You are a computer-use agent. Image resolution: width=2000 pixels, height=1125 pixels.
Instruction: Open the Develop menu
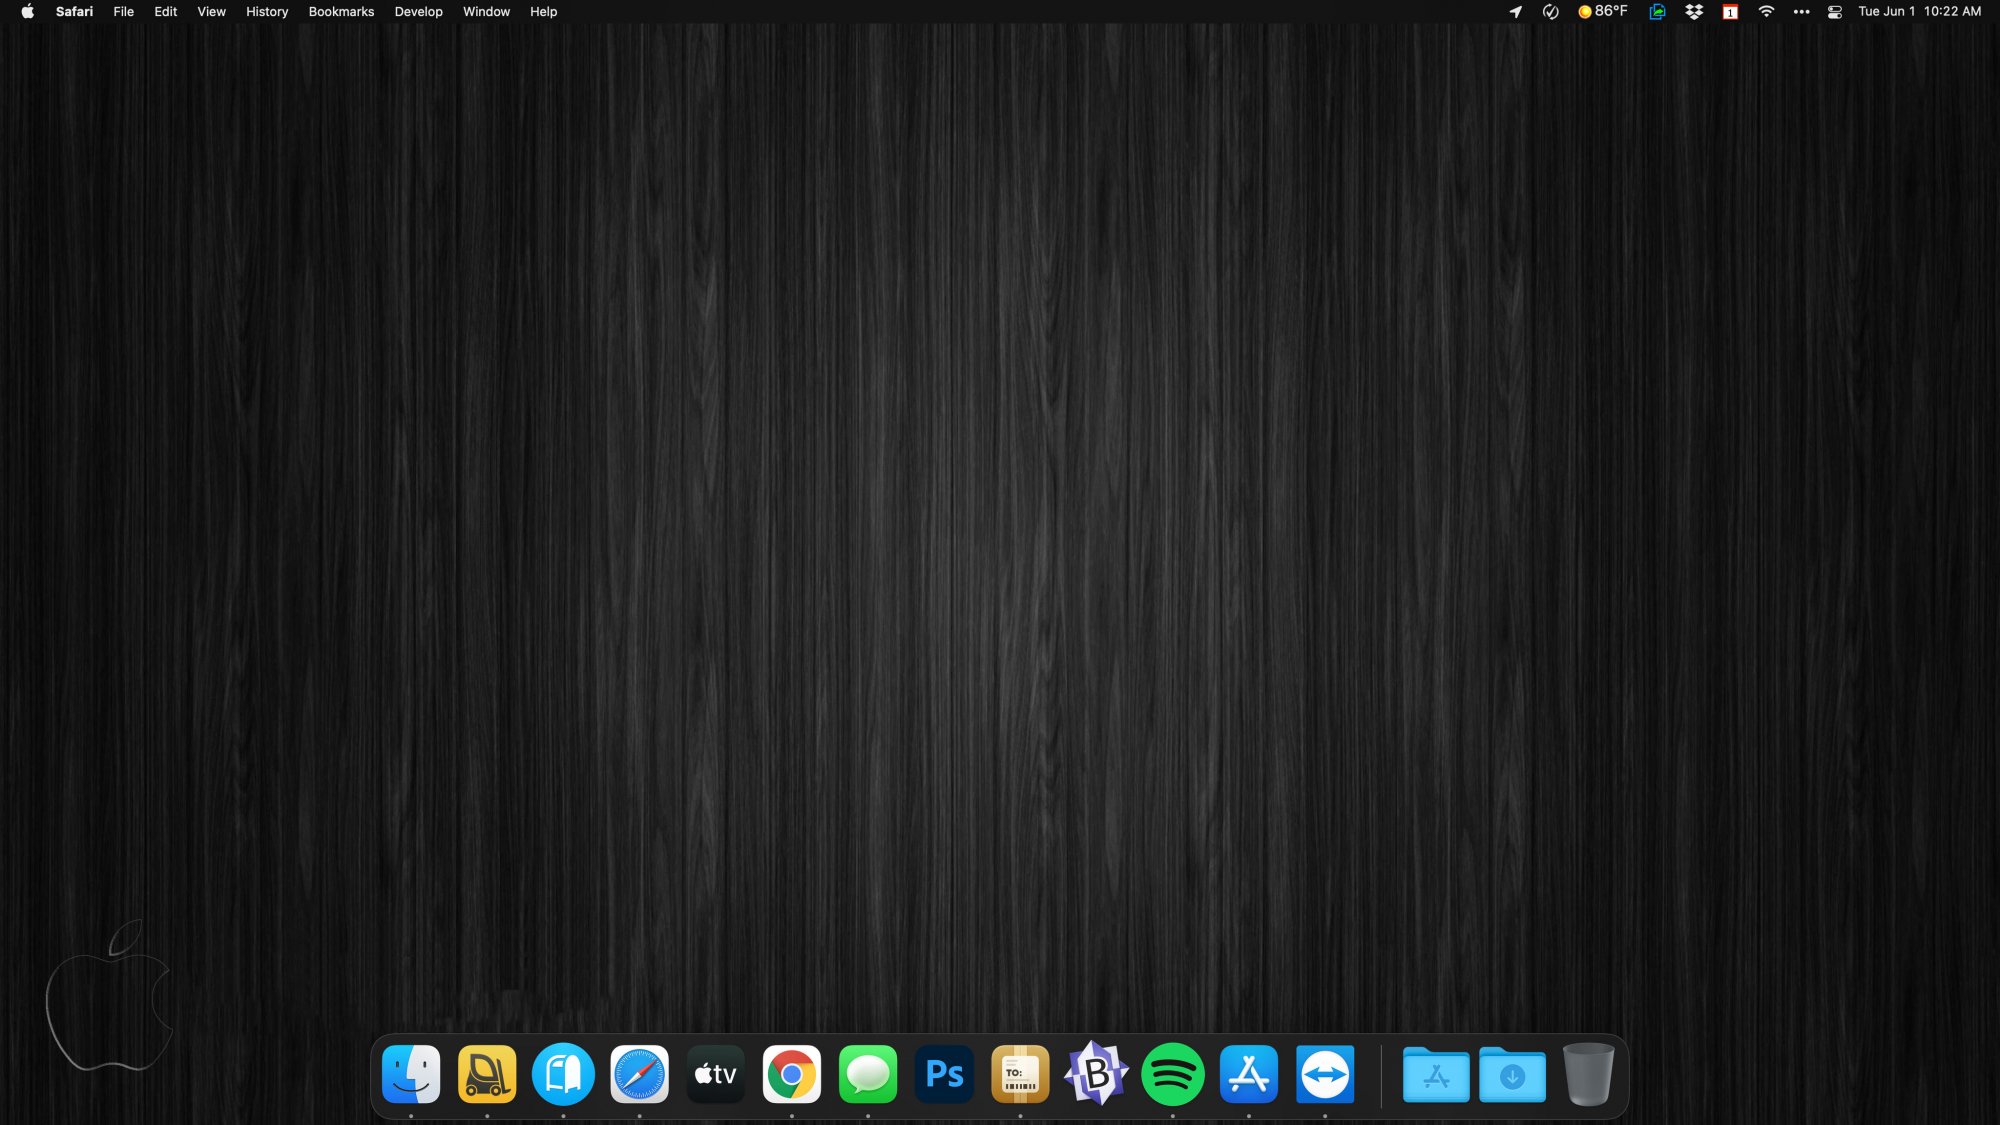418,12
